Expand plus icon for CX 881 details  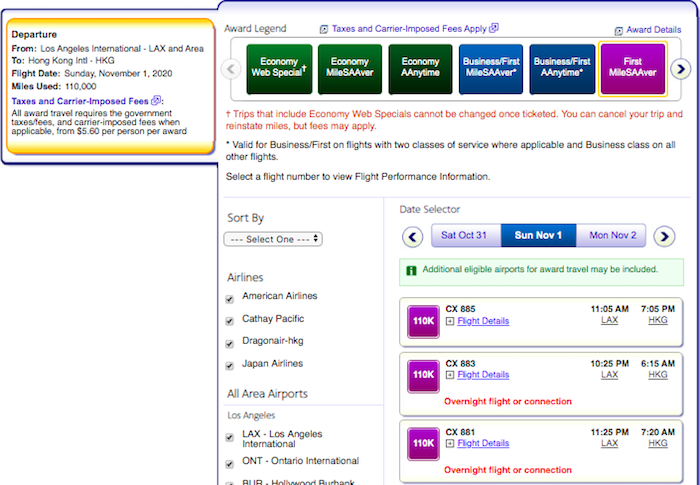(450, 443)
